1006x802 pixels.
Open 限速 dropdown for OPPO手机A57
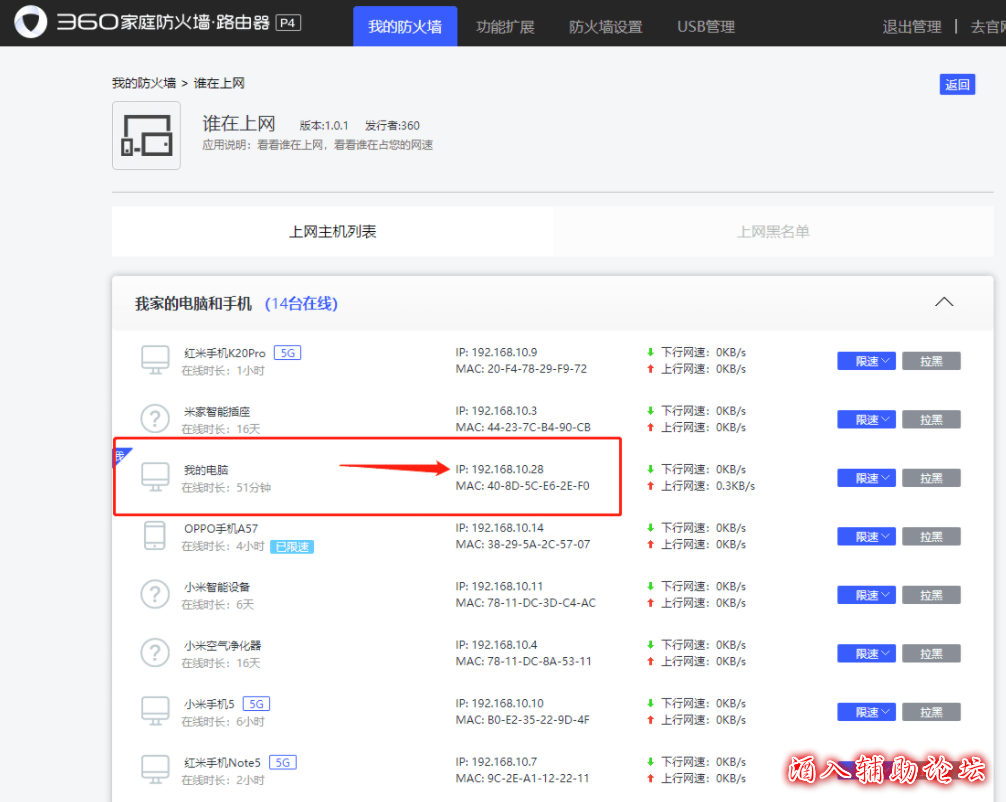(866, 537)
